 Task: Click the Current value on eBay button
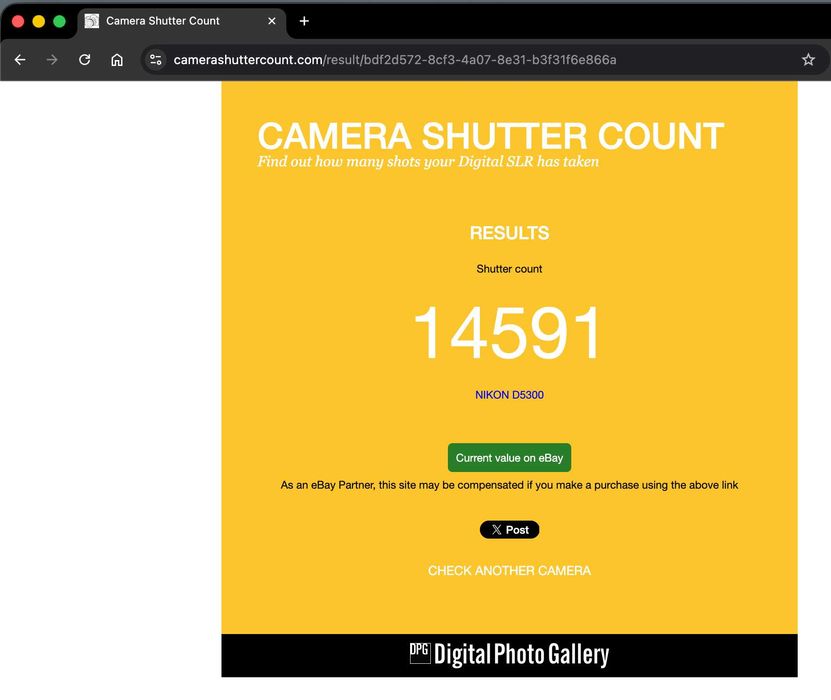pyautogui.click(x=509, y=458)
